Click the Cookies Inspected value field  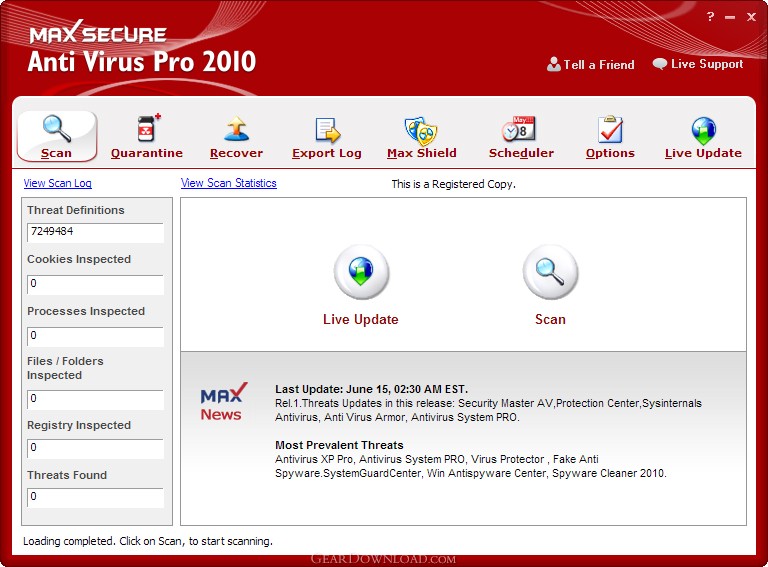(96, 284)
